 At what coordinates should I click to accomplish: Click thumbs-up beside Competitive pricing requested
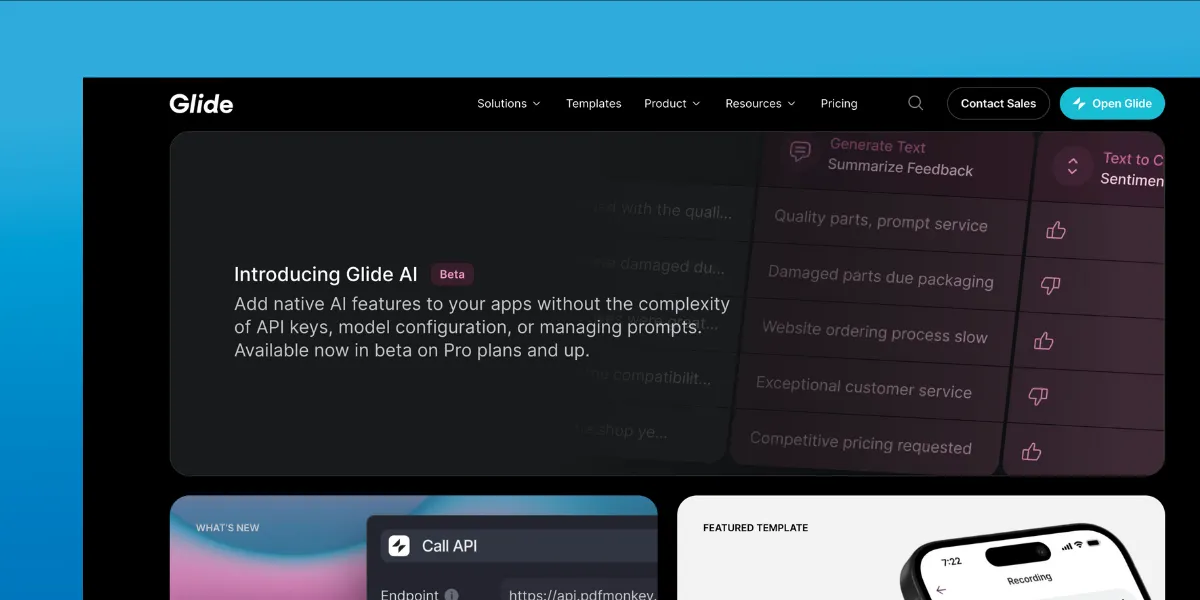click(1032, 452)
